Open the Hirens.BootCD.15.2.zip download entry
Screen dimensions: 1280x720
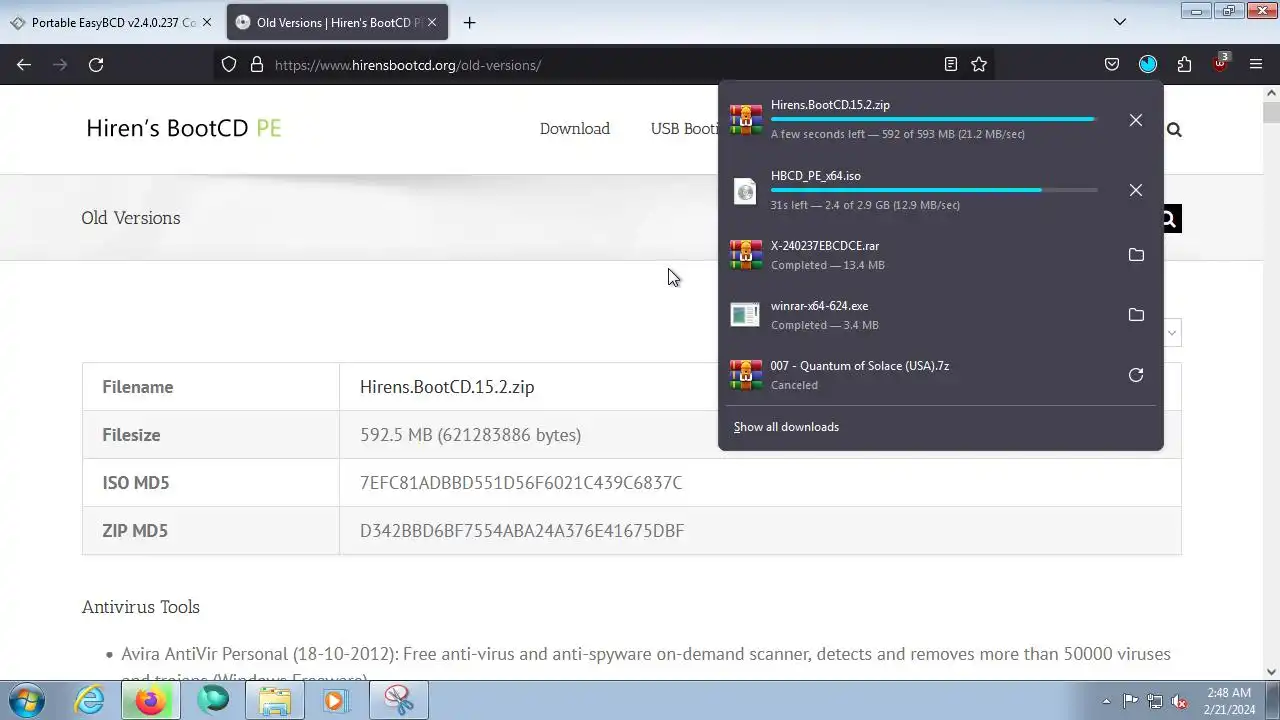[918, 120]
